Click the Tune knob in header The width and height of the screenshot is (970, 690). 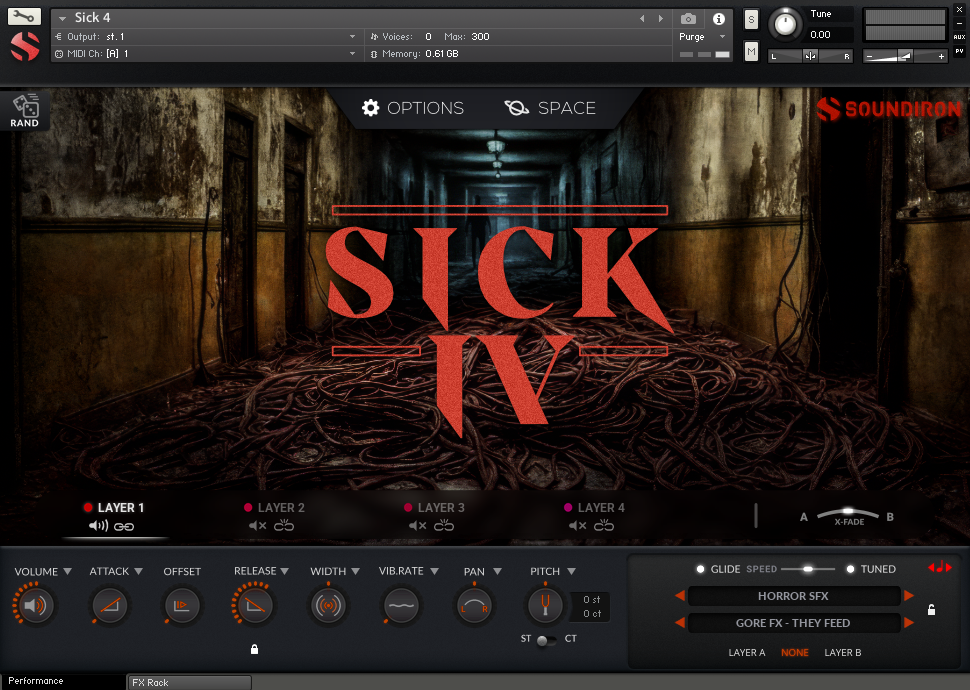point(785,24)
